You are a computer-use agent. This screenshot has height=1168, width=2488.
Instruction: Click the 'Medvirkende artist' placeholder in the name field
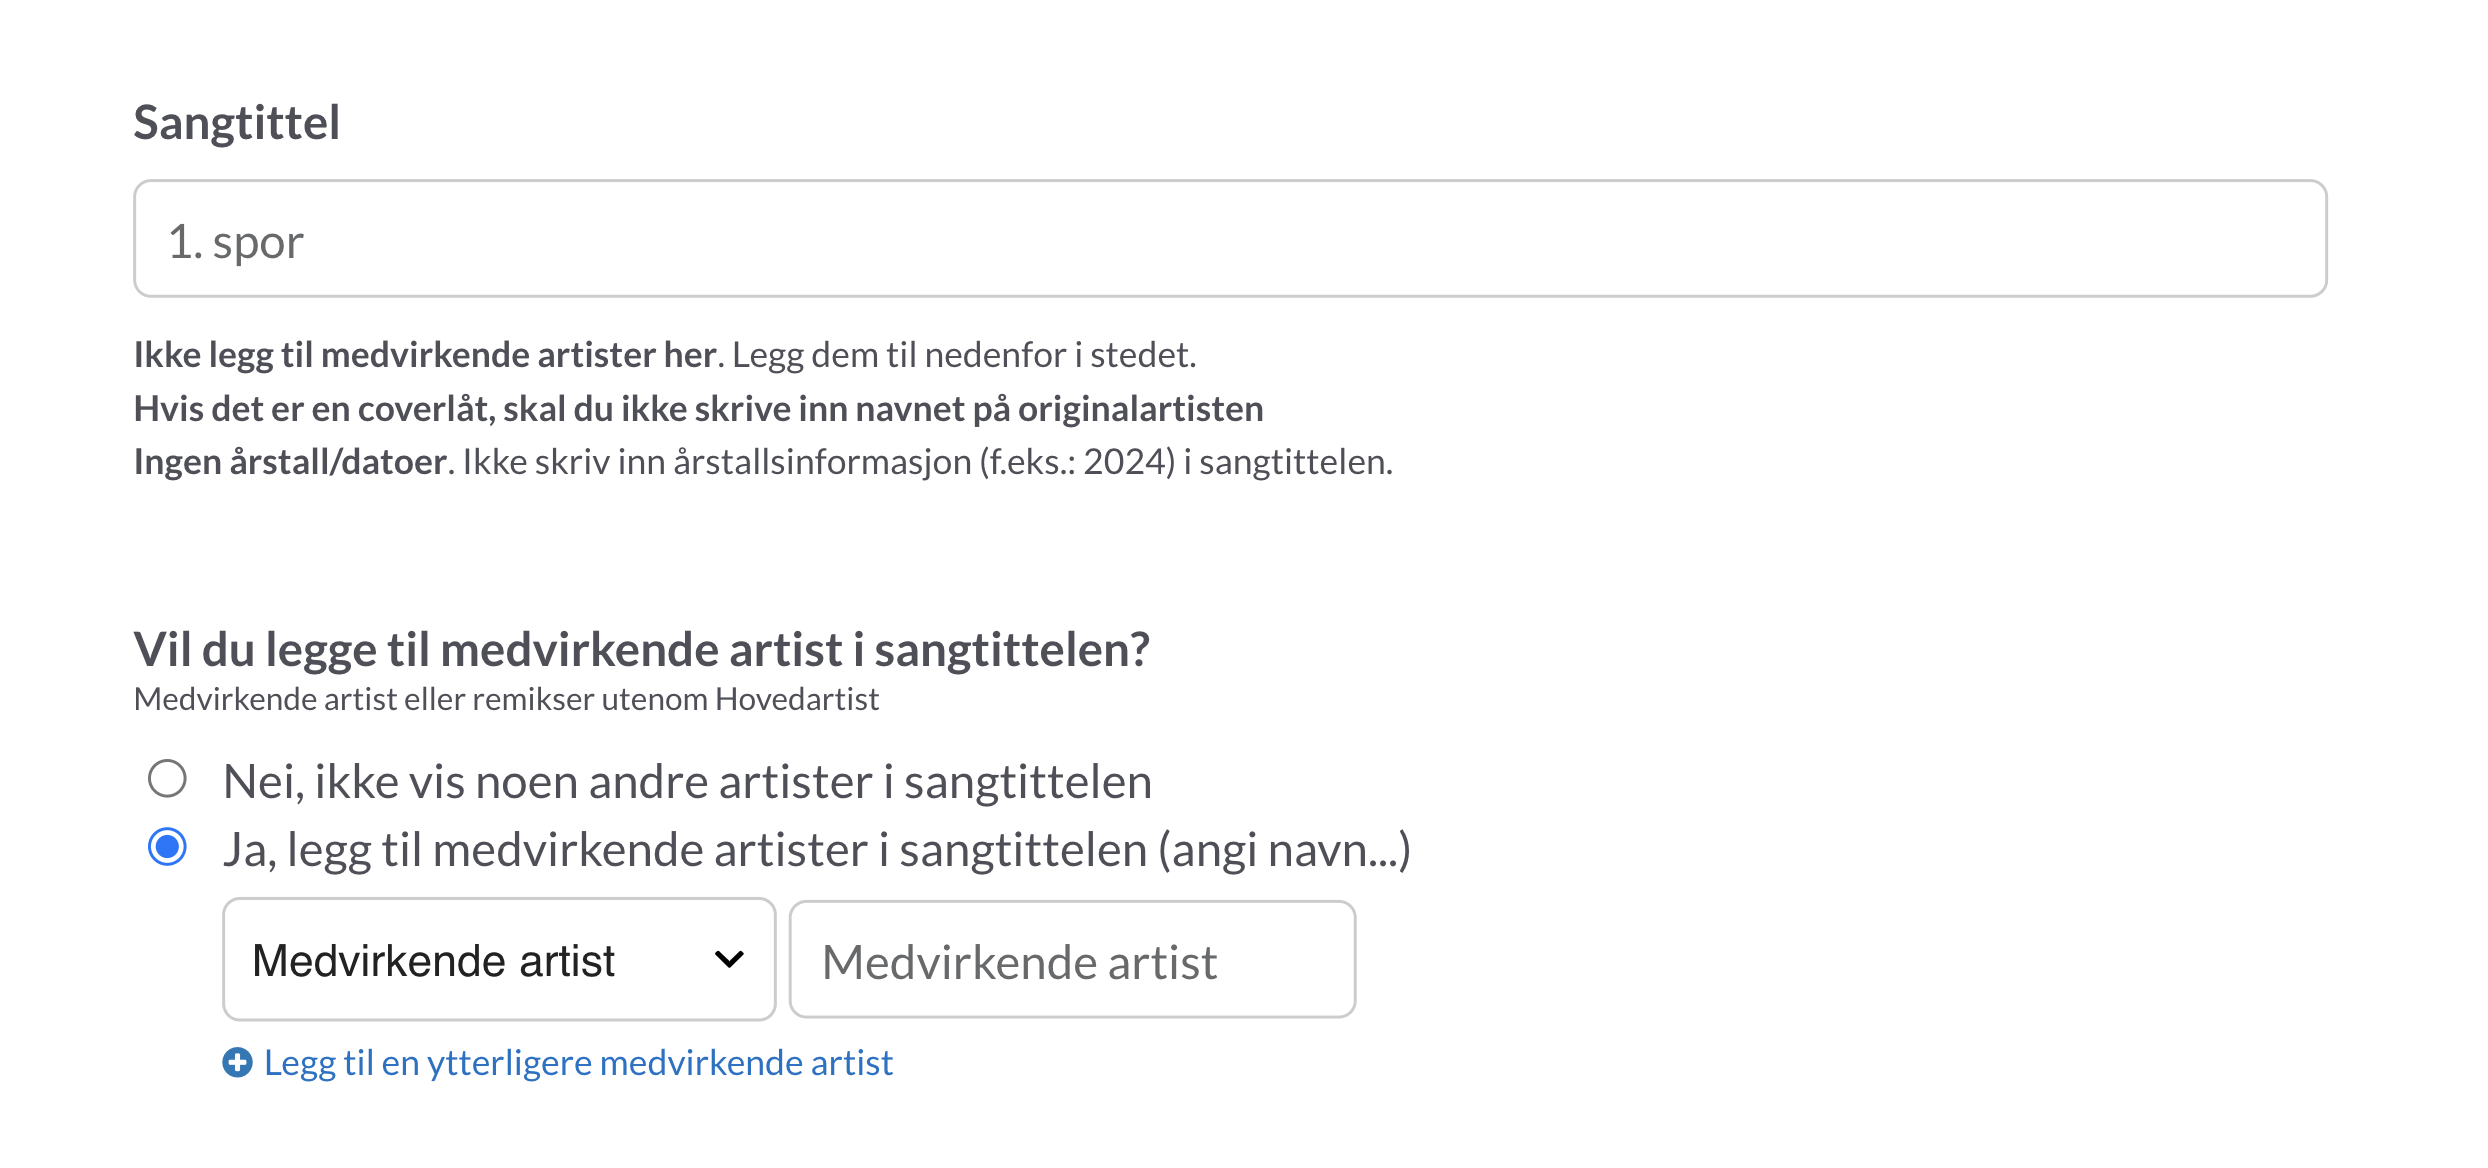tap(1019, 963)
